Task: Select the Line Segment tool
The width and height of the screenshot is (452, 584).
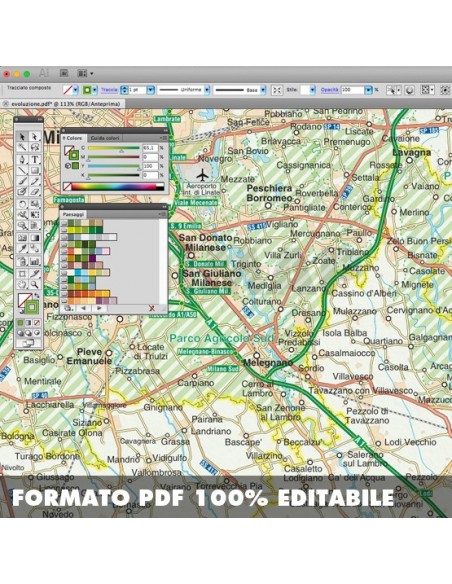Action: (x=22, y=171)
